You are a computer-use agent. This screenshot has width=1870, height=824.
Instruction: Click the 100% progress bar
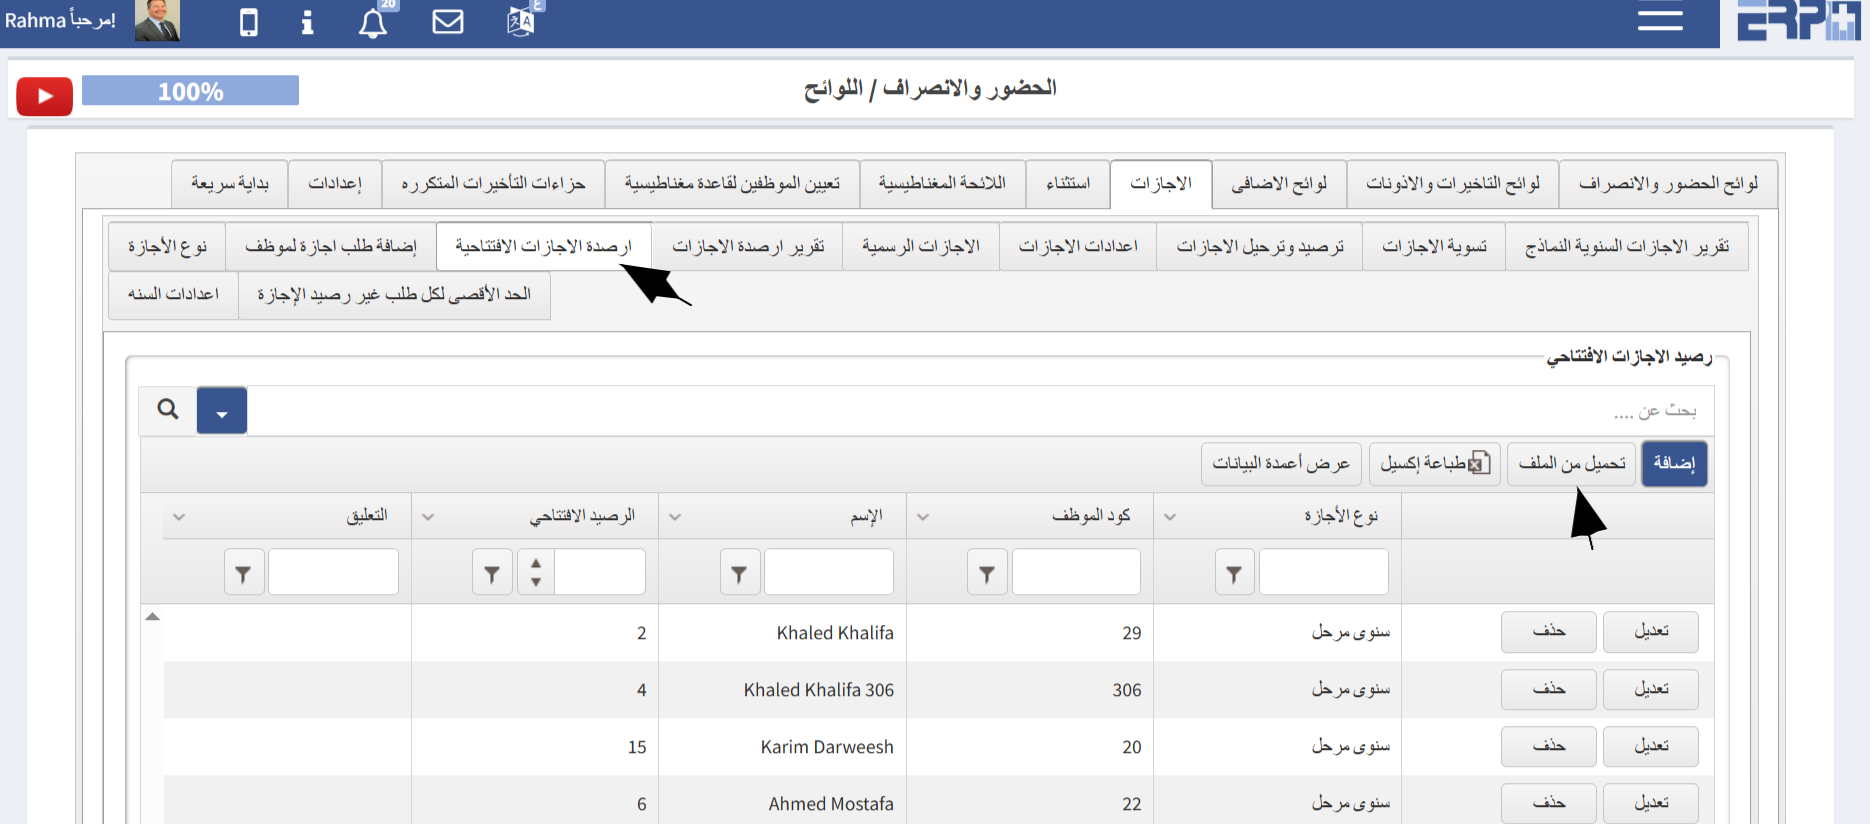[x=190, y=91]
